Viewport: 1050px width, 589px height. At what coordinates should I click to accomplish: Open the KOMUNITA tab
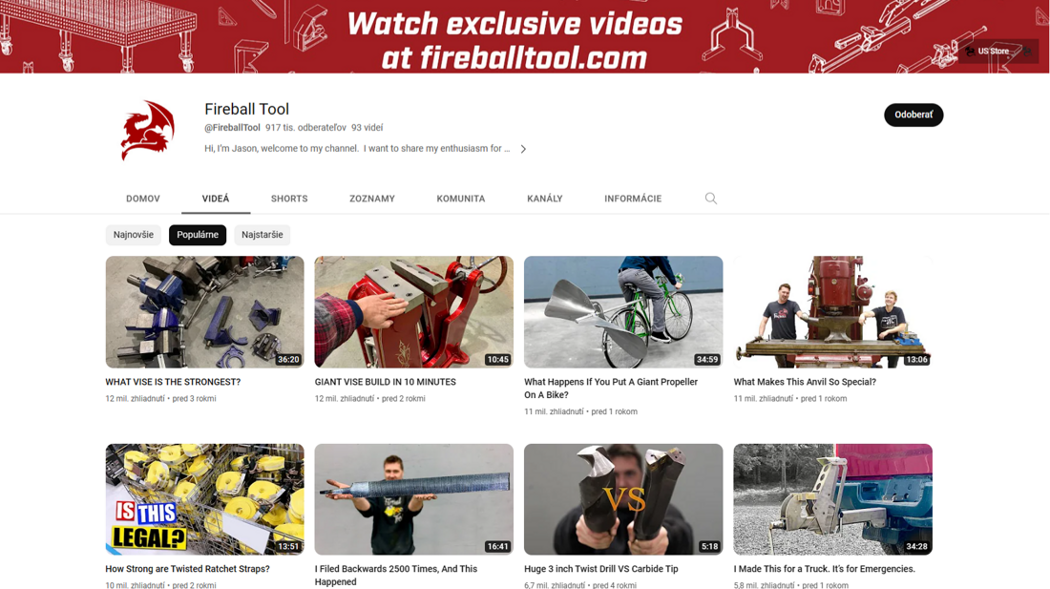tap(461, 199)
